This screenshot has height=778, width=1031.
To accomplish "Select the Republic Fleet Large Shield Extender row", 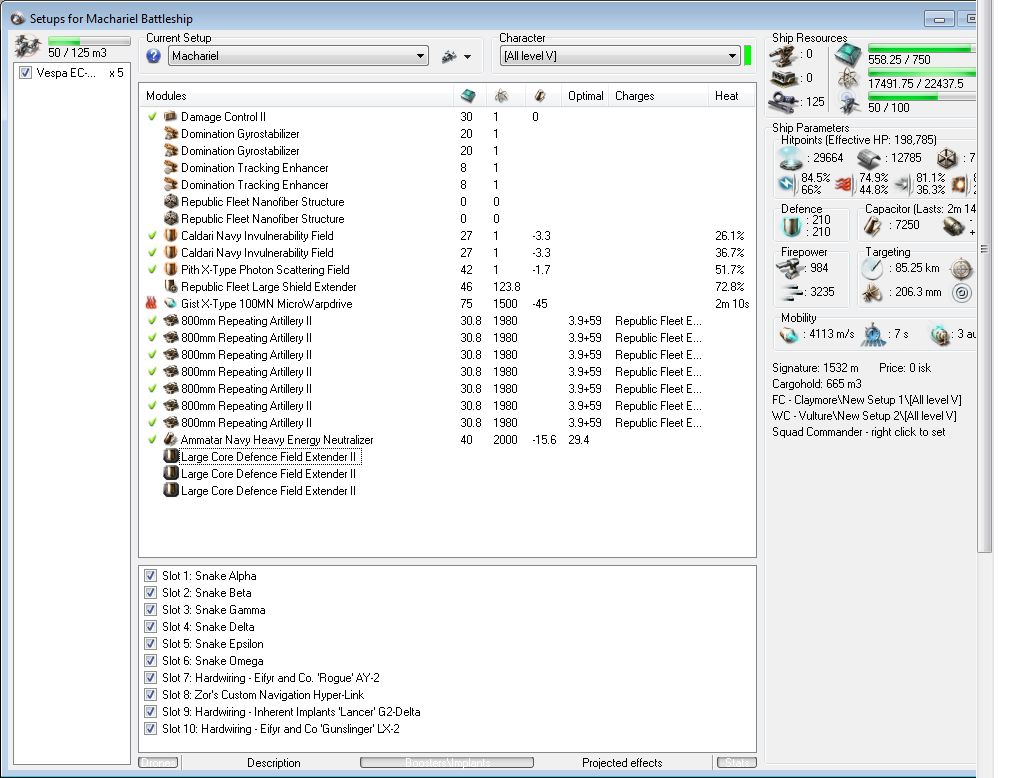I will tap(447, 287).
